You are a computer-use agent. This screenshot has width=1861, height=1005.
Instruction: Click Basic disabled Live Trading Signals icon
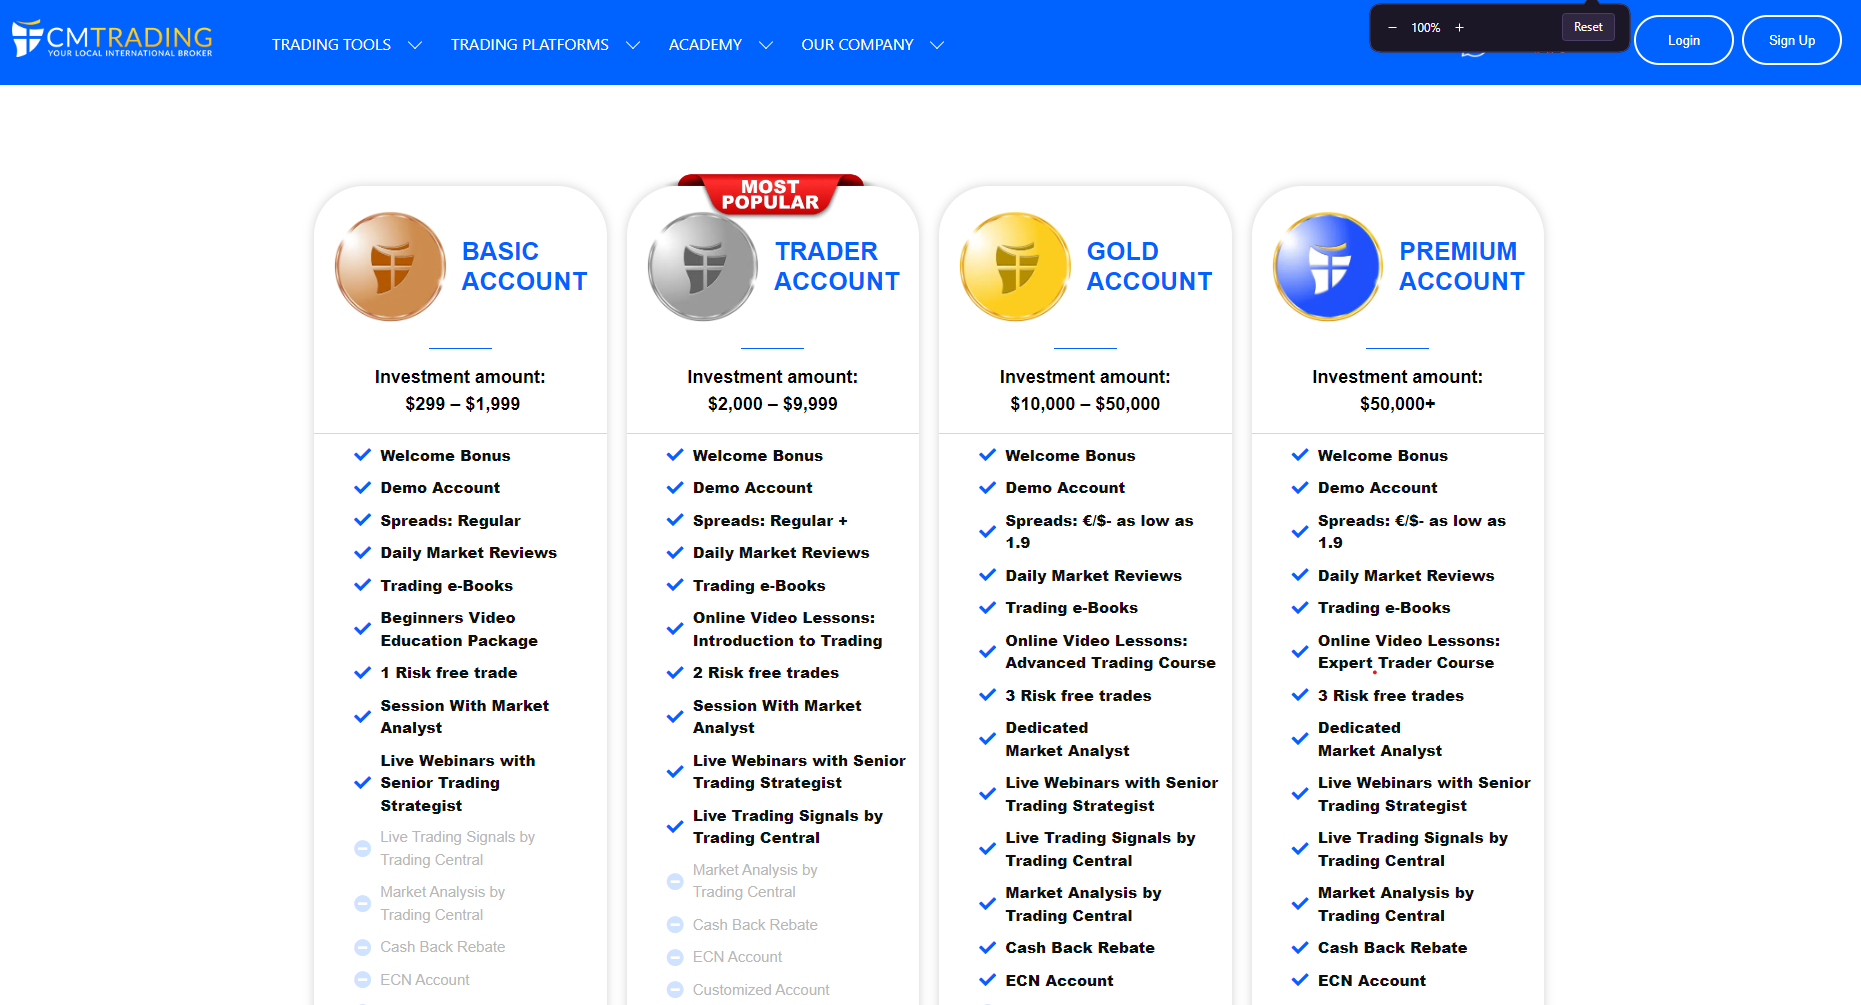tap(363, 848)
